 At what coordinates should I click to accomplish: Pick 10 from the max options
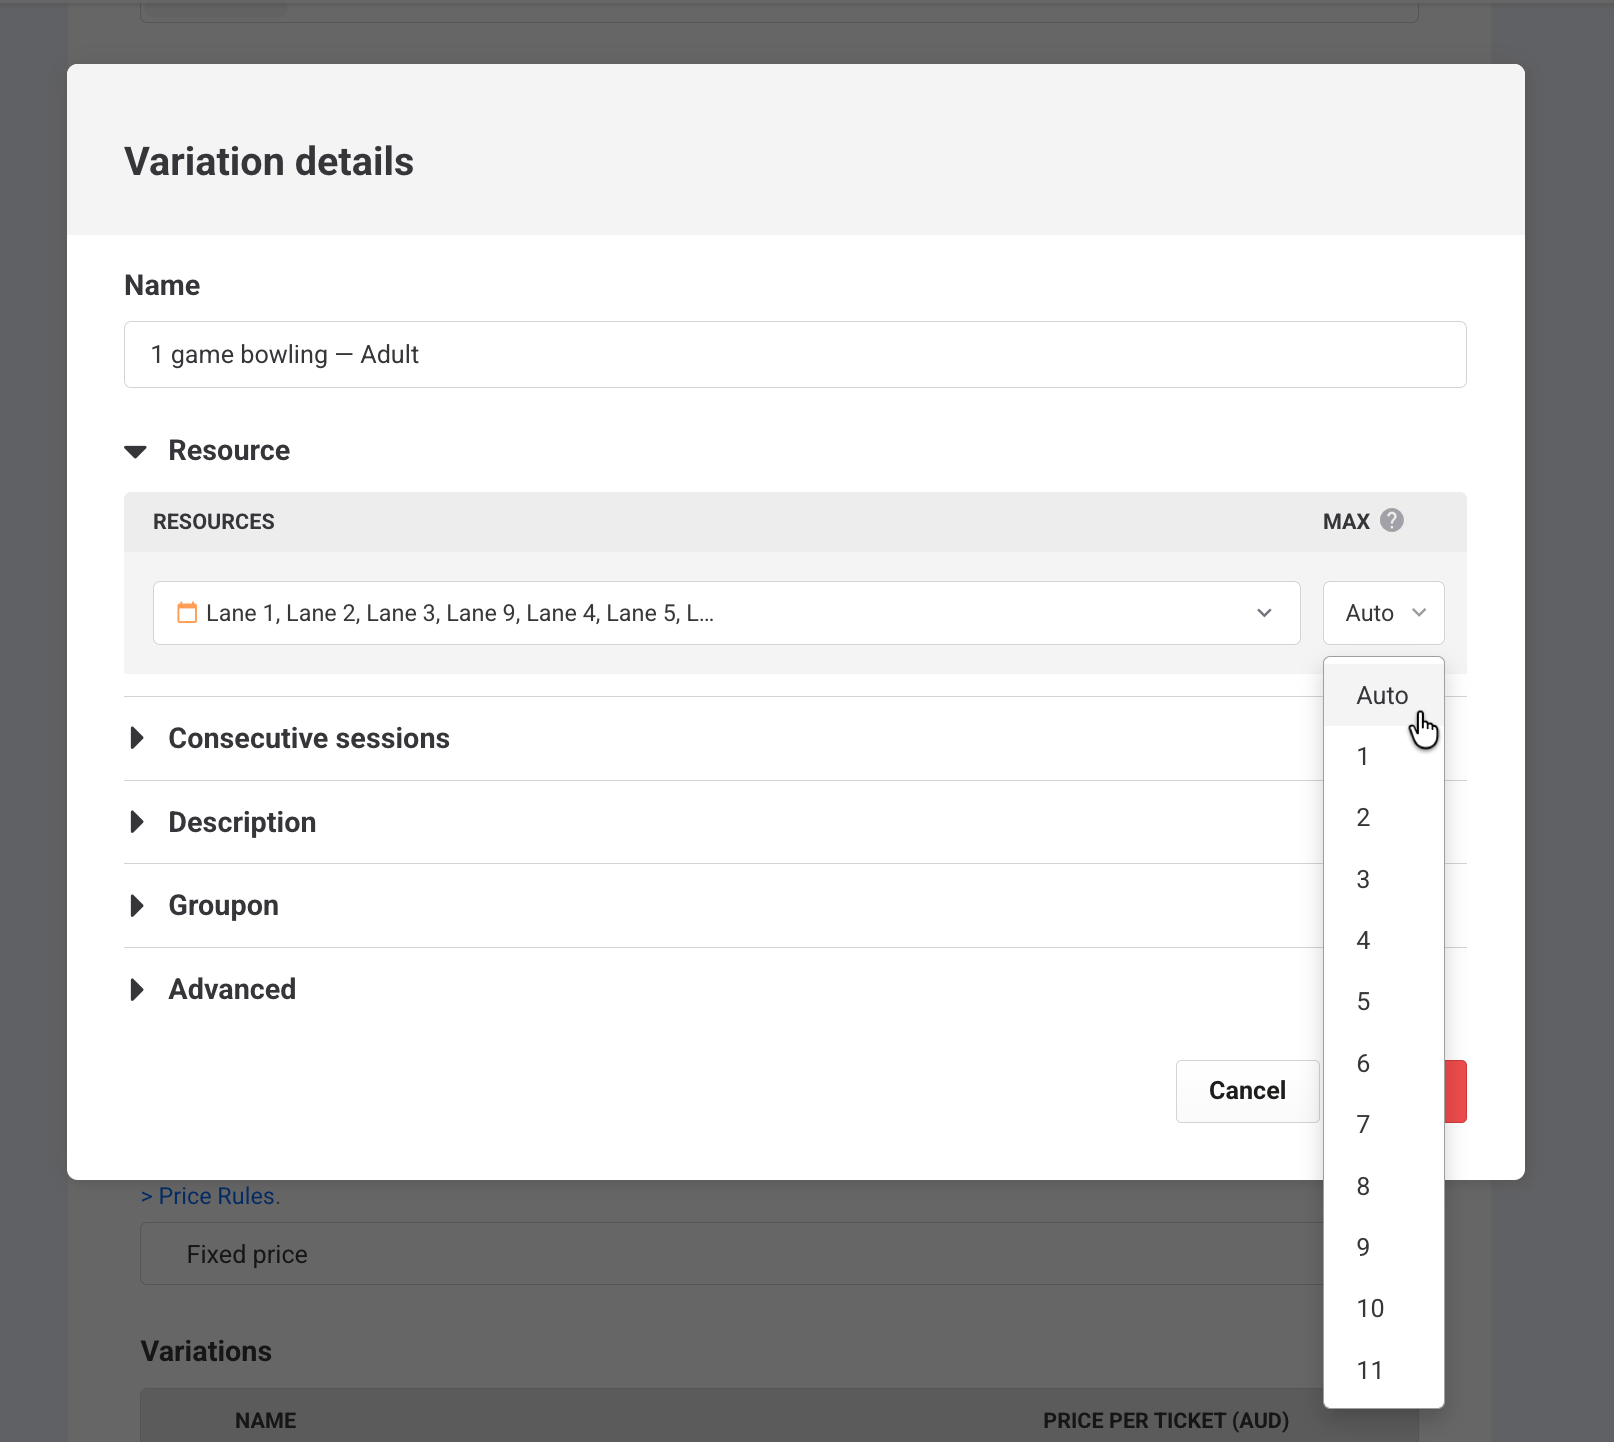pos(1383,1308)
